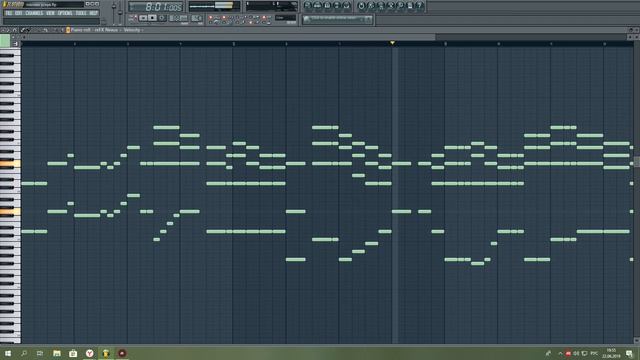
Task: Click the question mark help shortcut icon
Action: click(419, 6)
